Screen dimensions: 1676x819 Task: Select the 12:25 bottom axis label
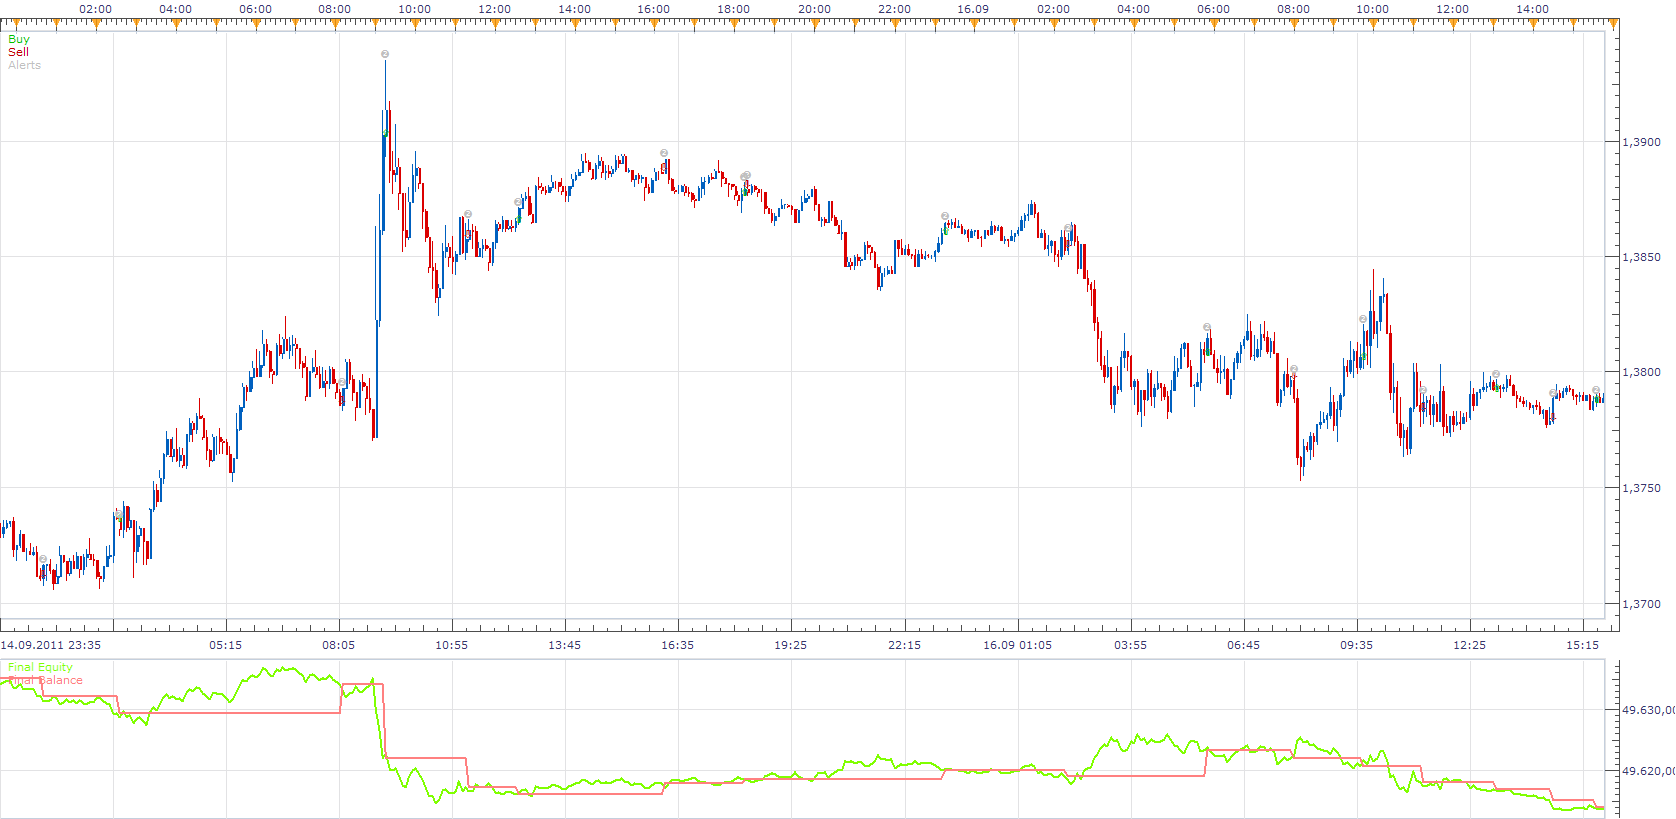tap(1469, 645)
